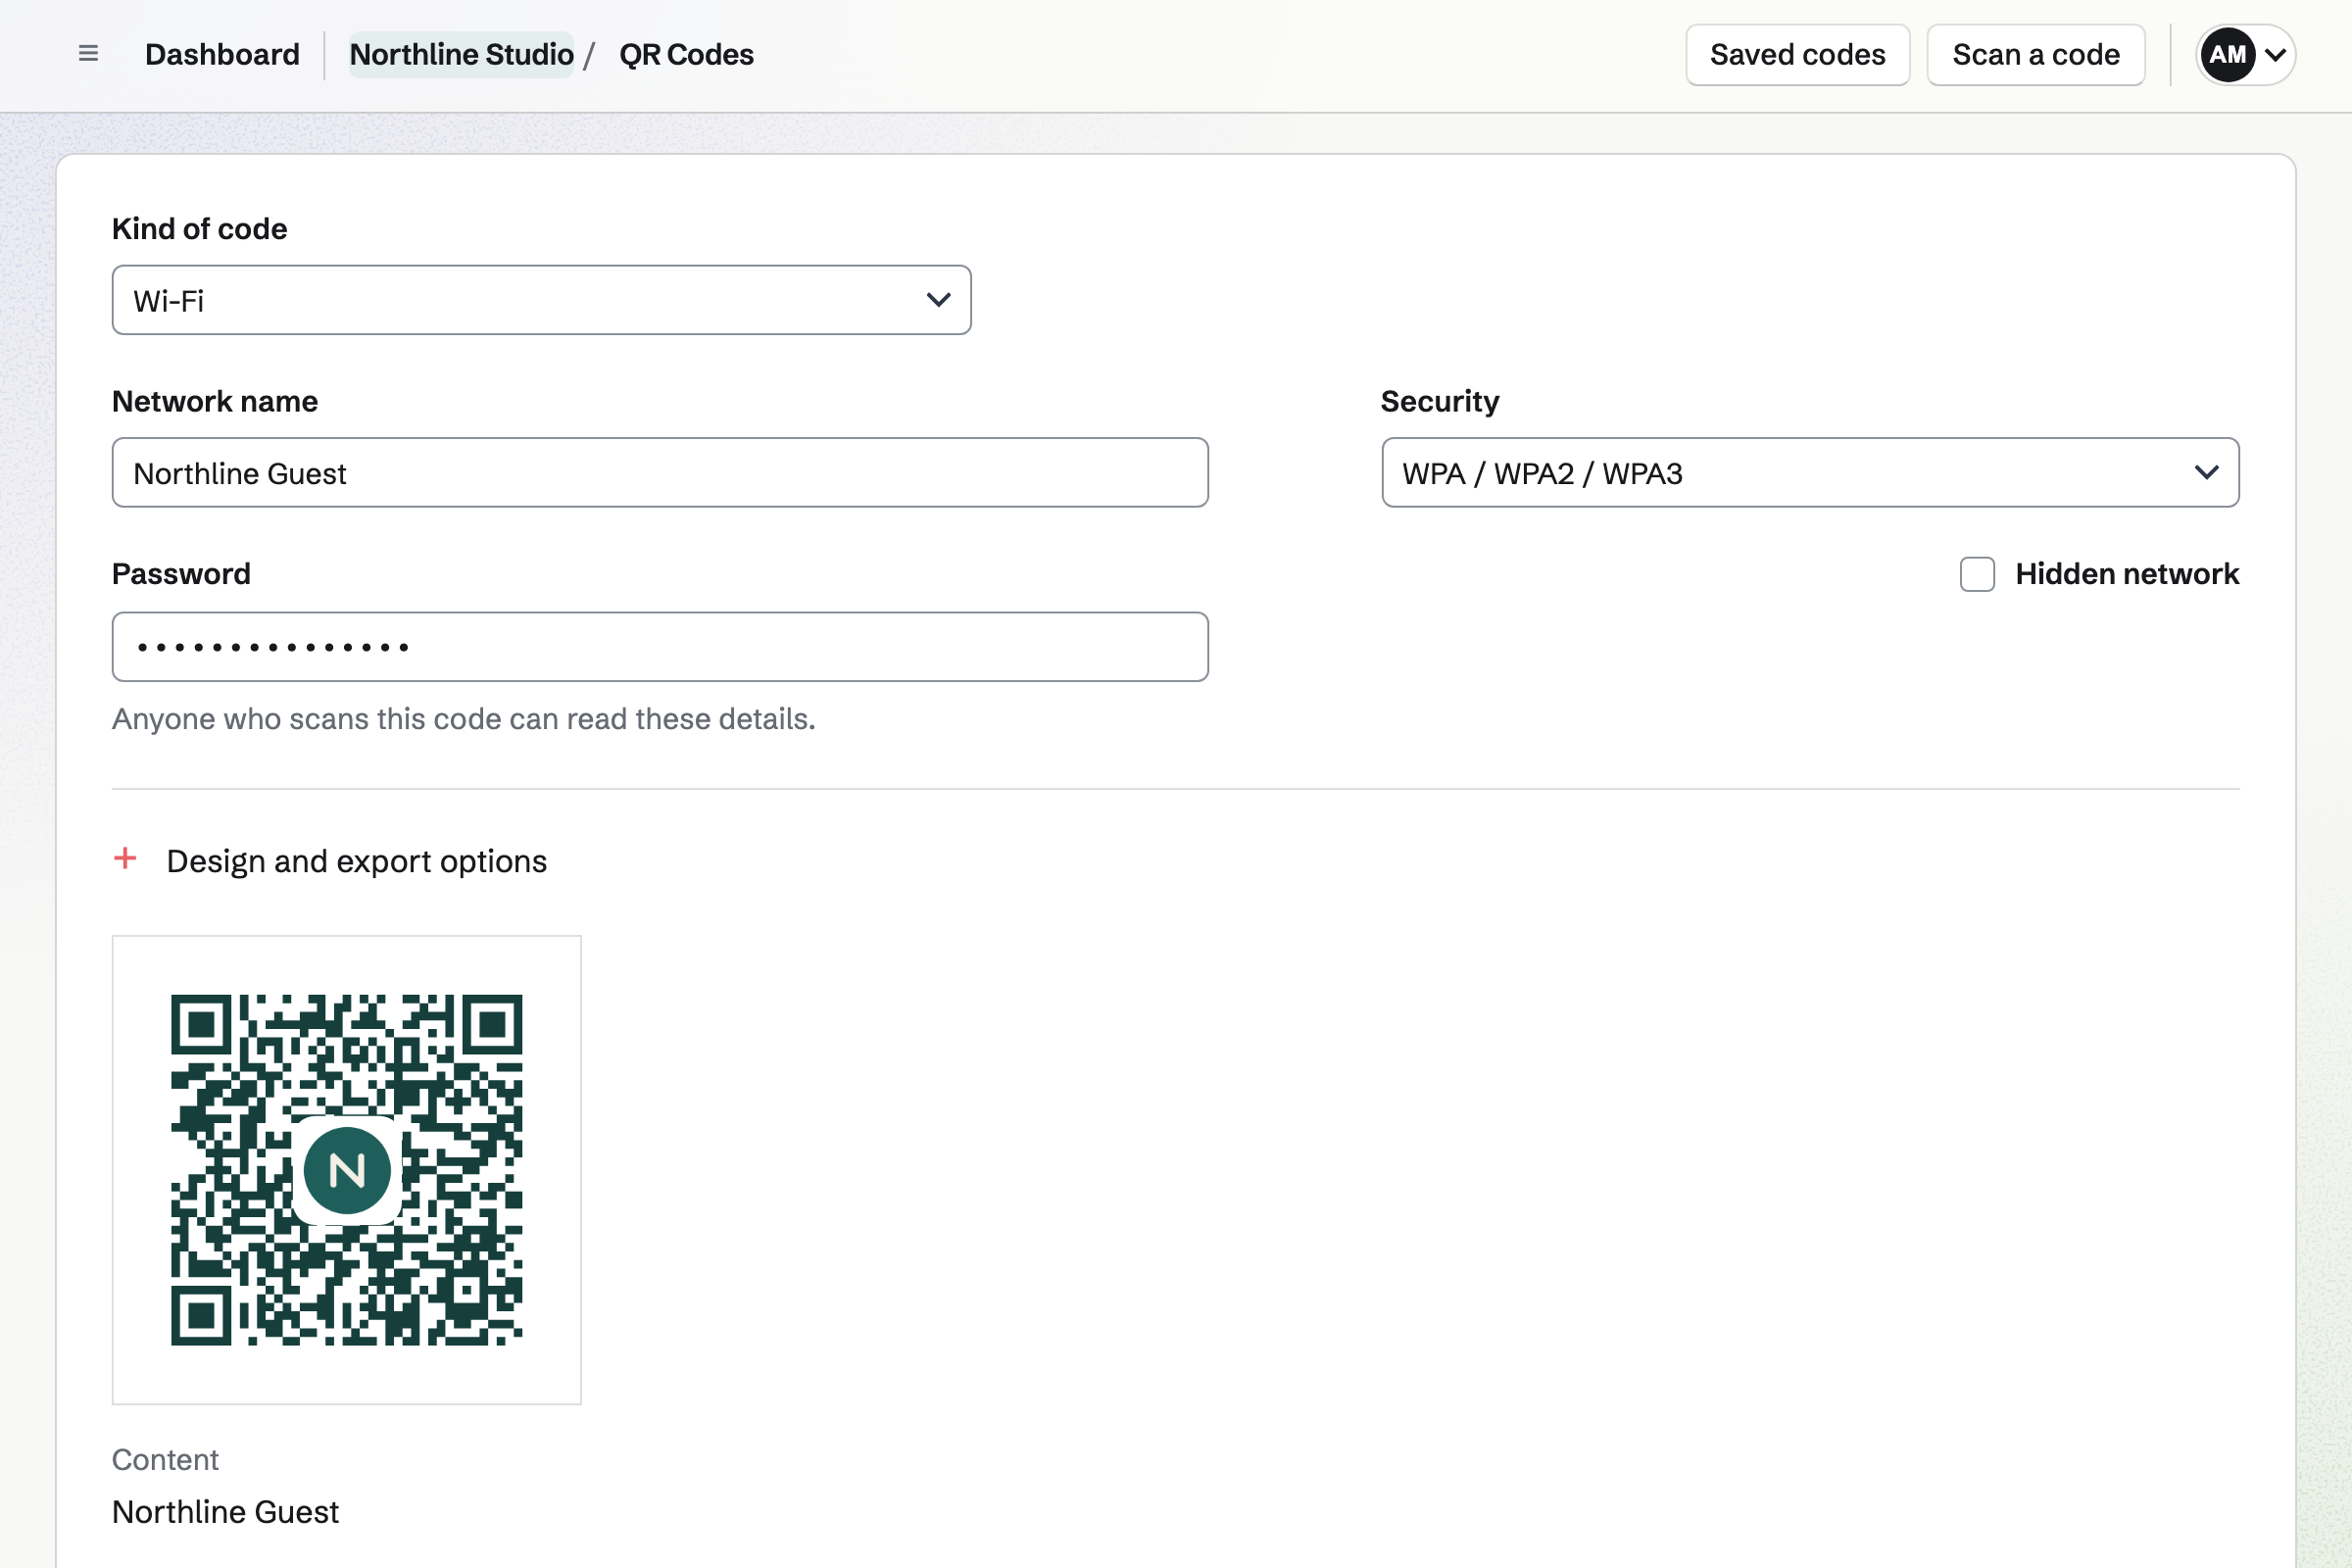Go to Dashboard
The height and width of the screenshot is (1568, 2352).
pyautogui.click(x=222, y=54)
